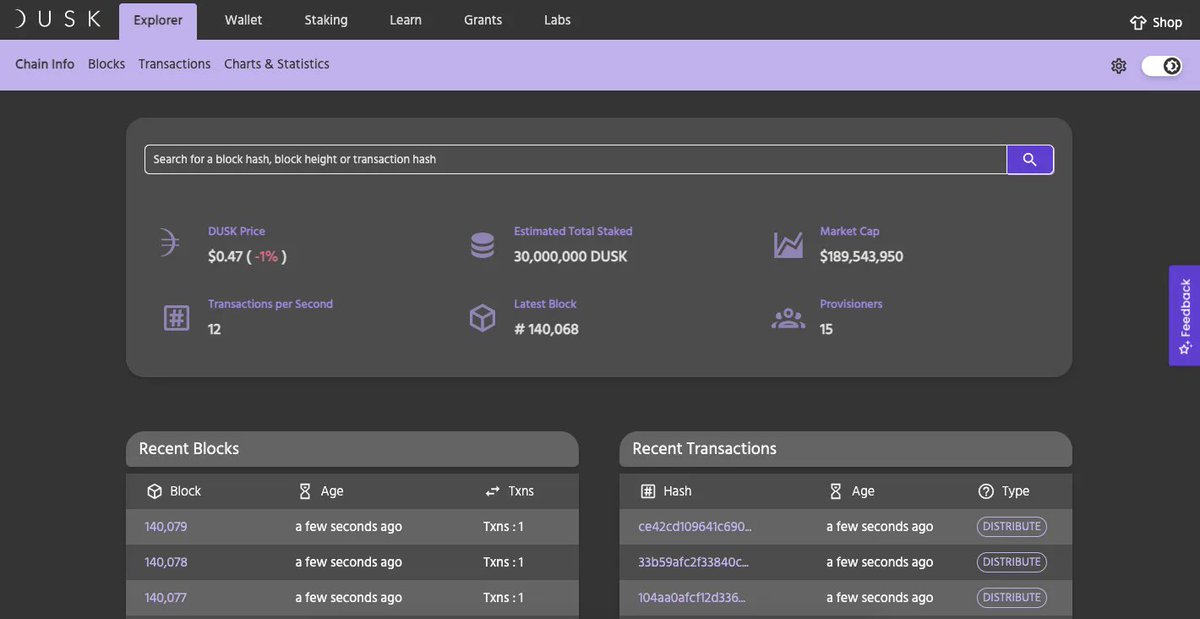Click the search magnifier button

click(1030, 159)
